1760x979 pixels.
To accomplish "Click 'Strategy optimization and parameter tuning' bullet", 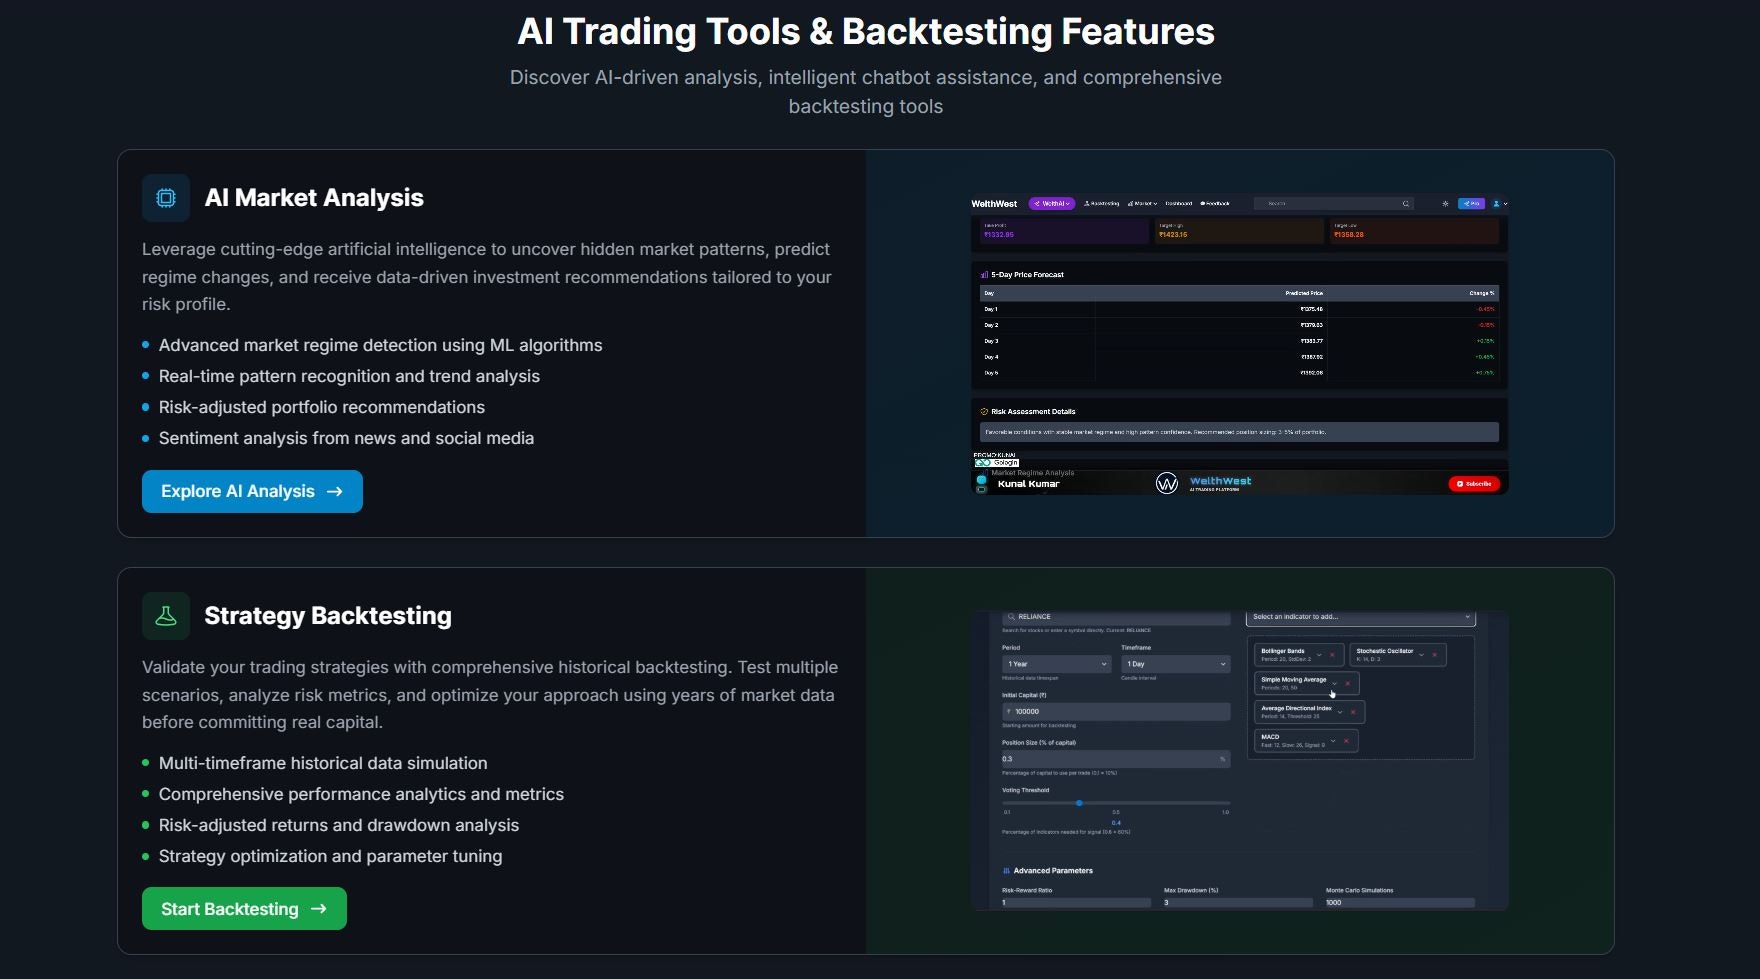I will pos(331,856).
